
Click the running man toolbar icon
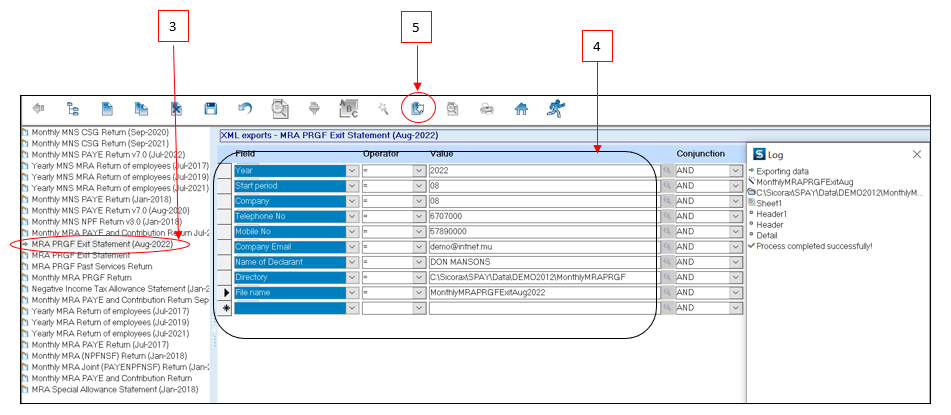(555, 108)
